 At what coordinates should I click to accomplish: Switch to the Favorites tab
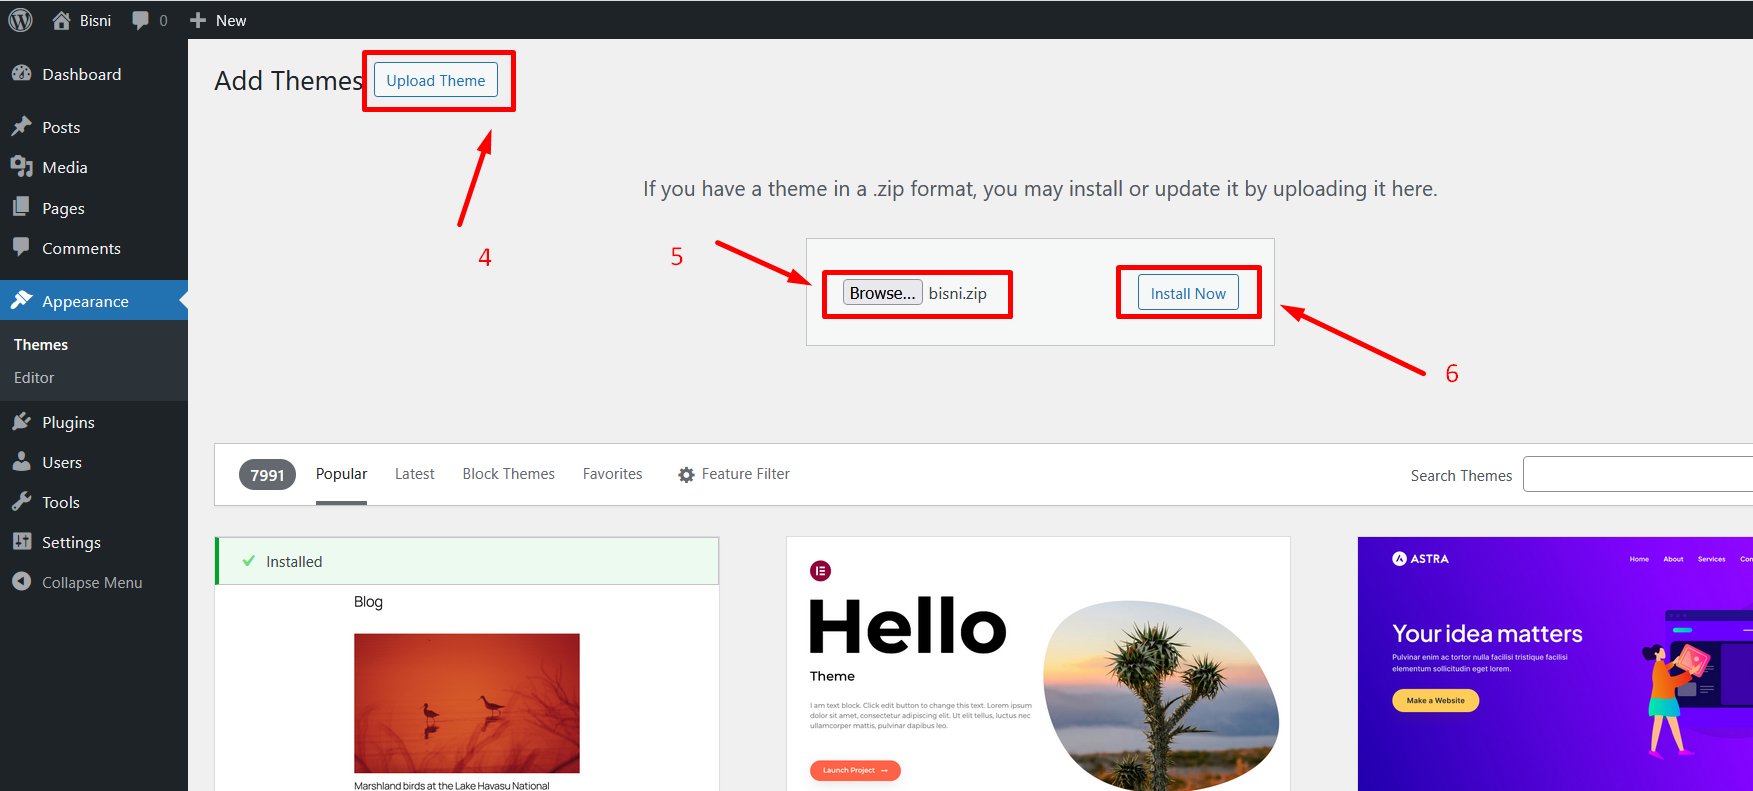click(x=612, y=474)
